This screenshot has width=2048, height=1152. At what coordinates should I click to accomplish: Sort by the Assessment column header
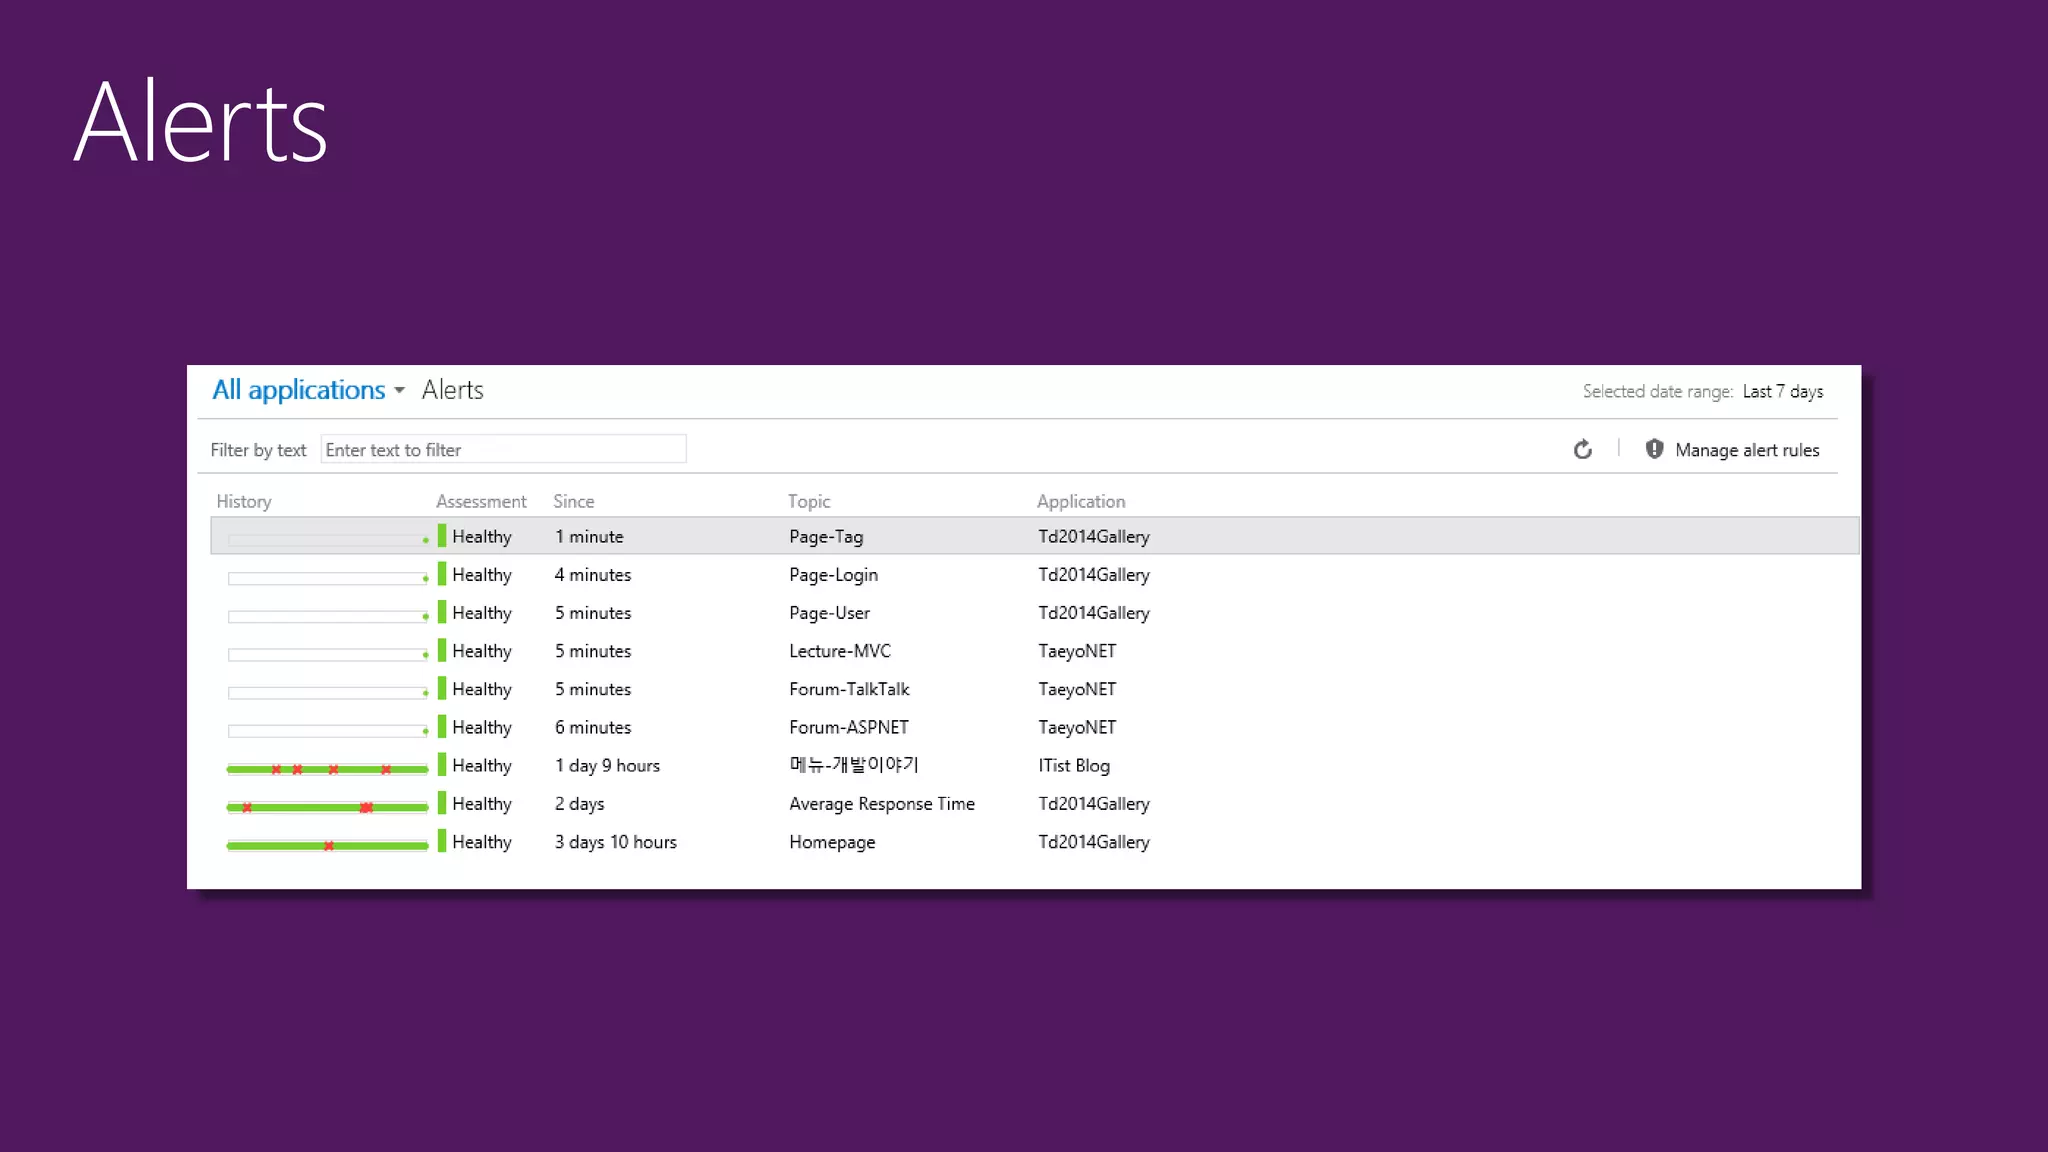tap(480, 502)
